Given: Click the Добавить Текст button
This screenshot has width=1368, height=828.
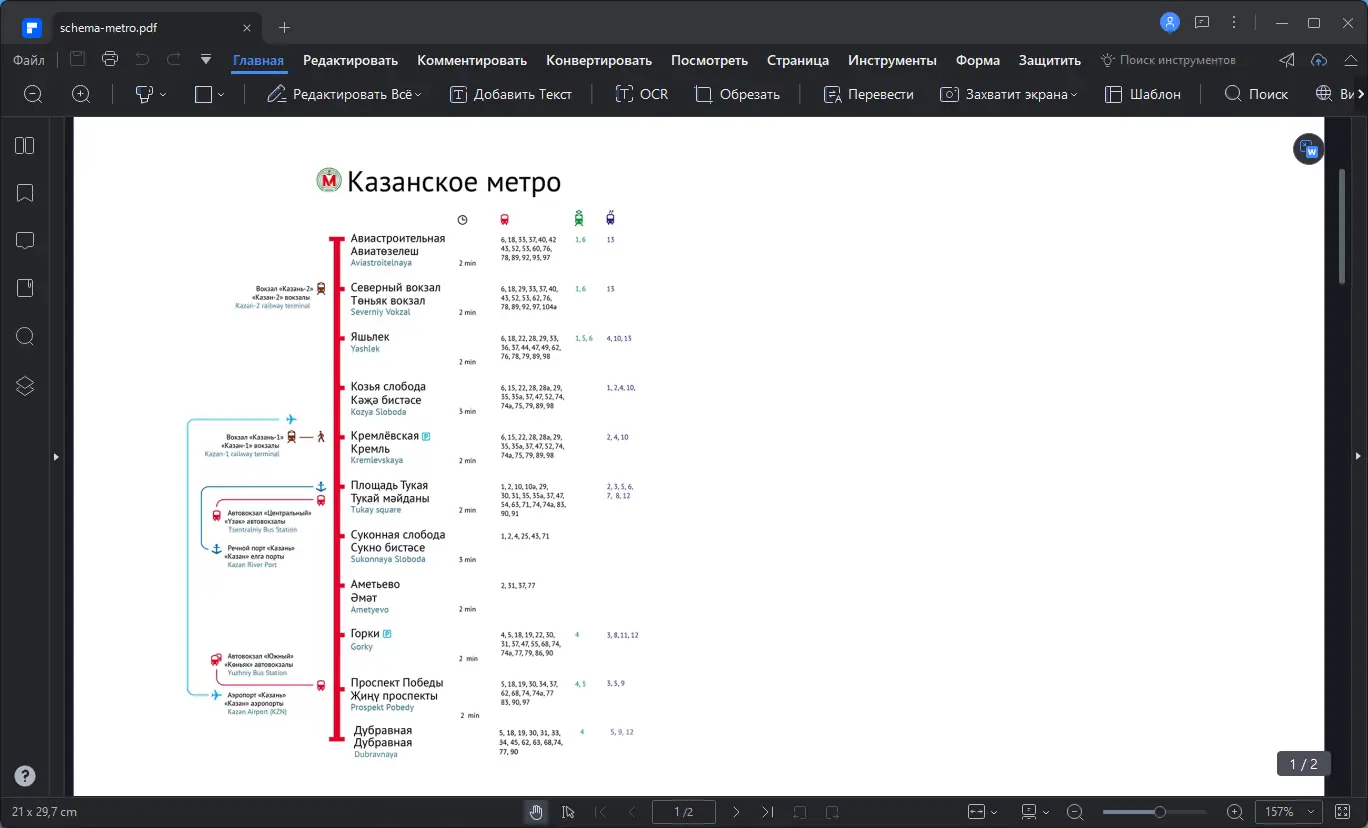Looking at the screenshot, I should [x=511, y=94].
